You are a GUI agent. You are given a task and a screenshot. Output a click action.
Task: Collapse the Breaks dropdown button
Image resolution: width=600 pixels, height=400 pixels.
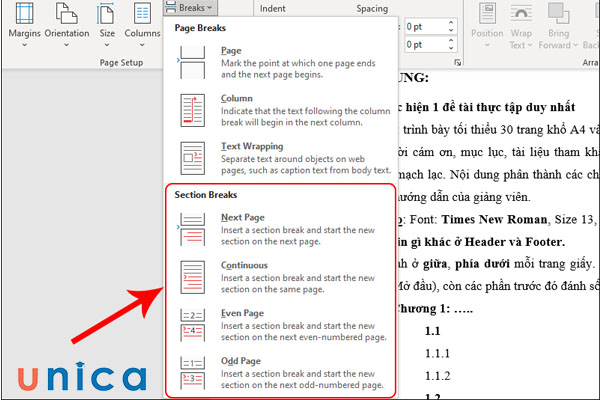190,8
